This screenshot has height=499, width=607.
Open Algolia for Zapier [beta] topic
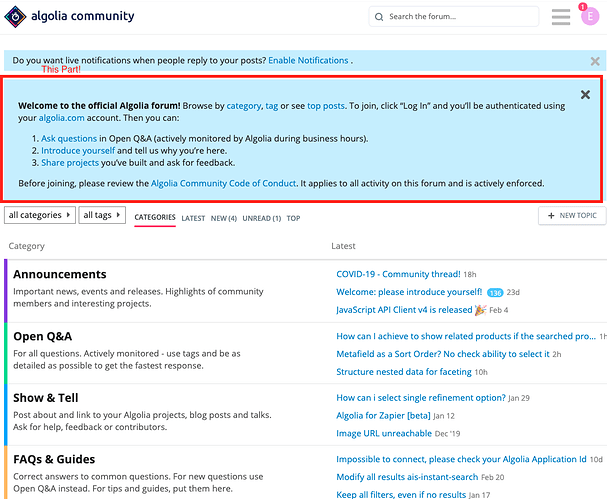[x=383, y=415]
